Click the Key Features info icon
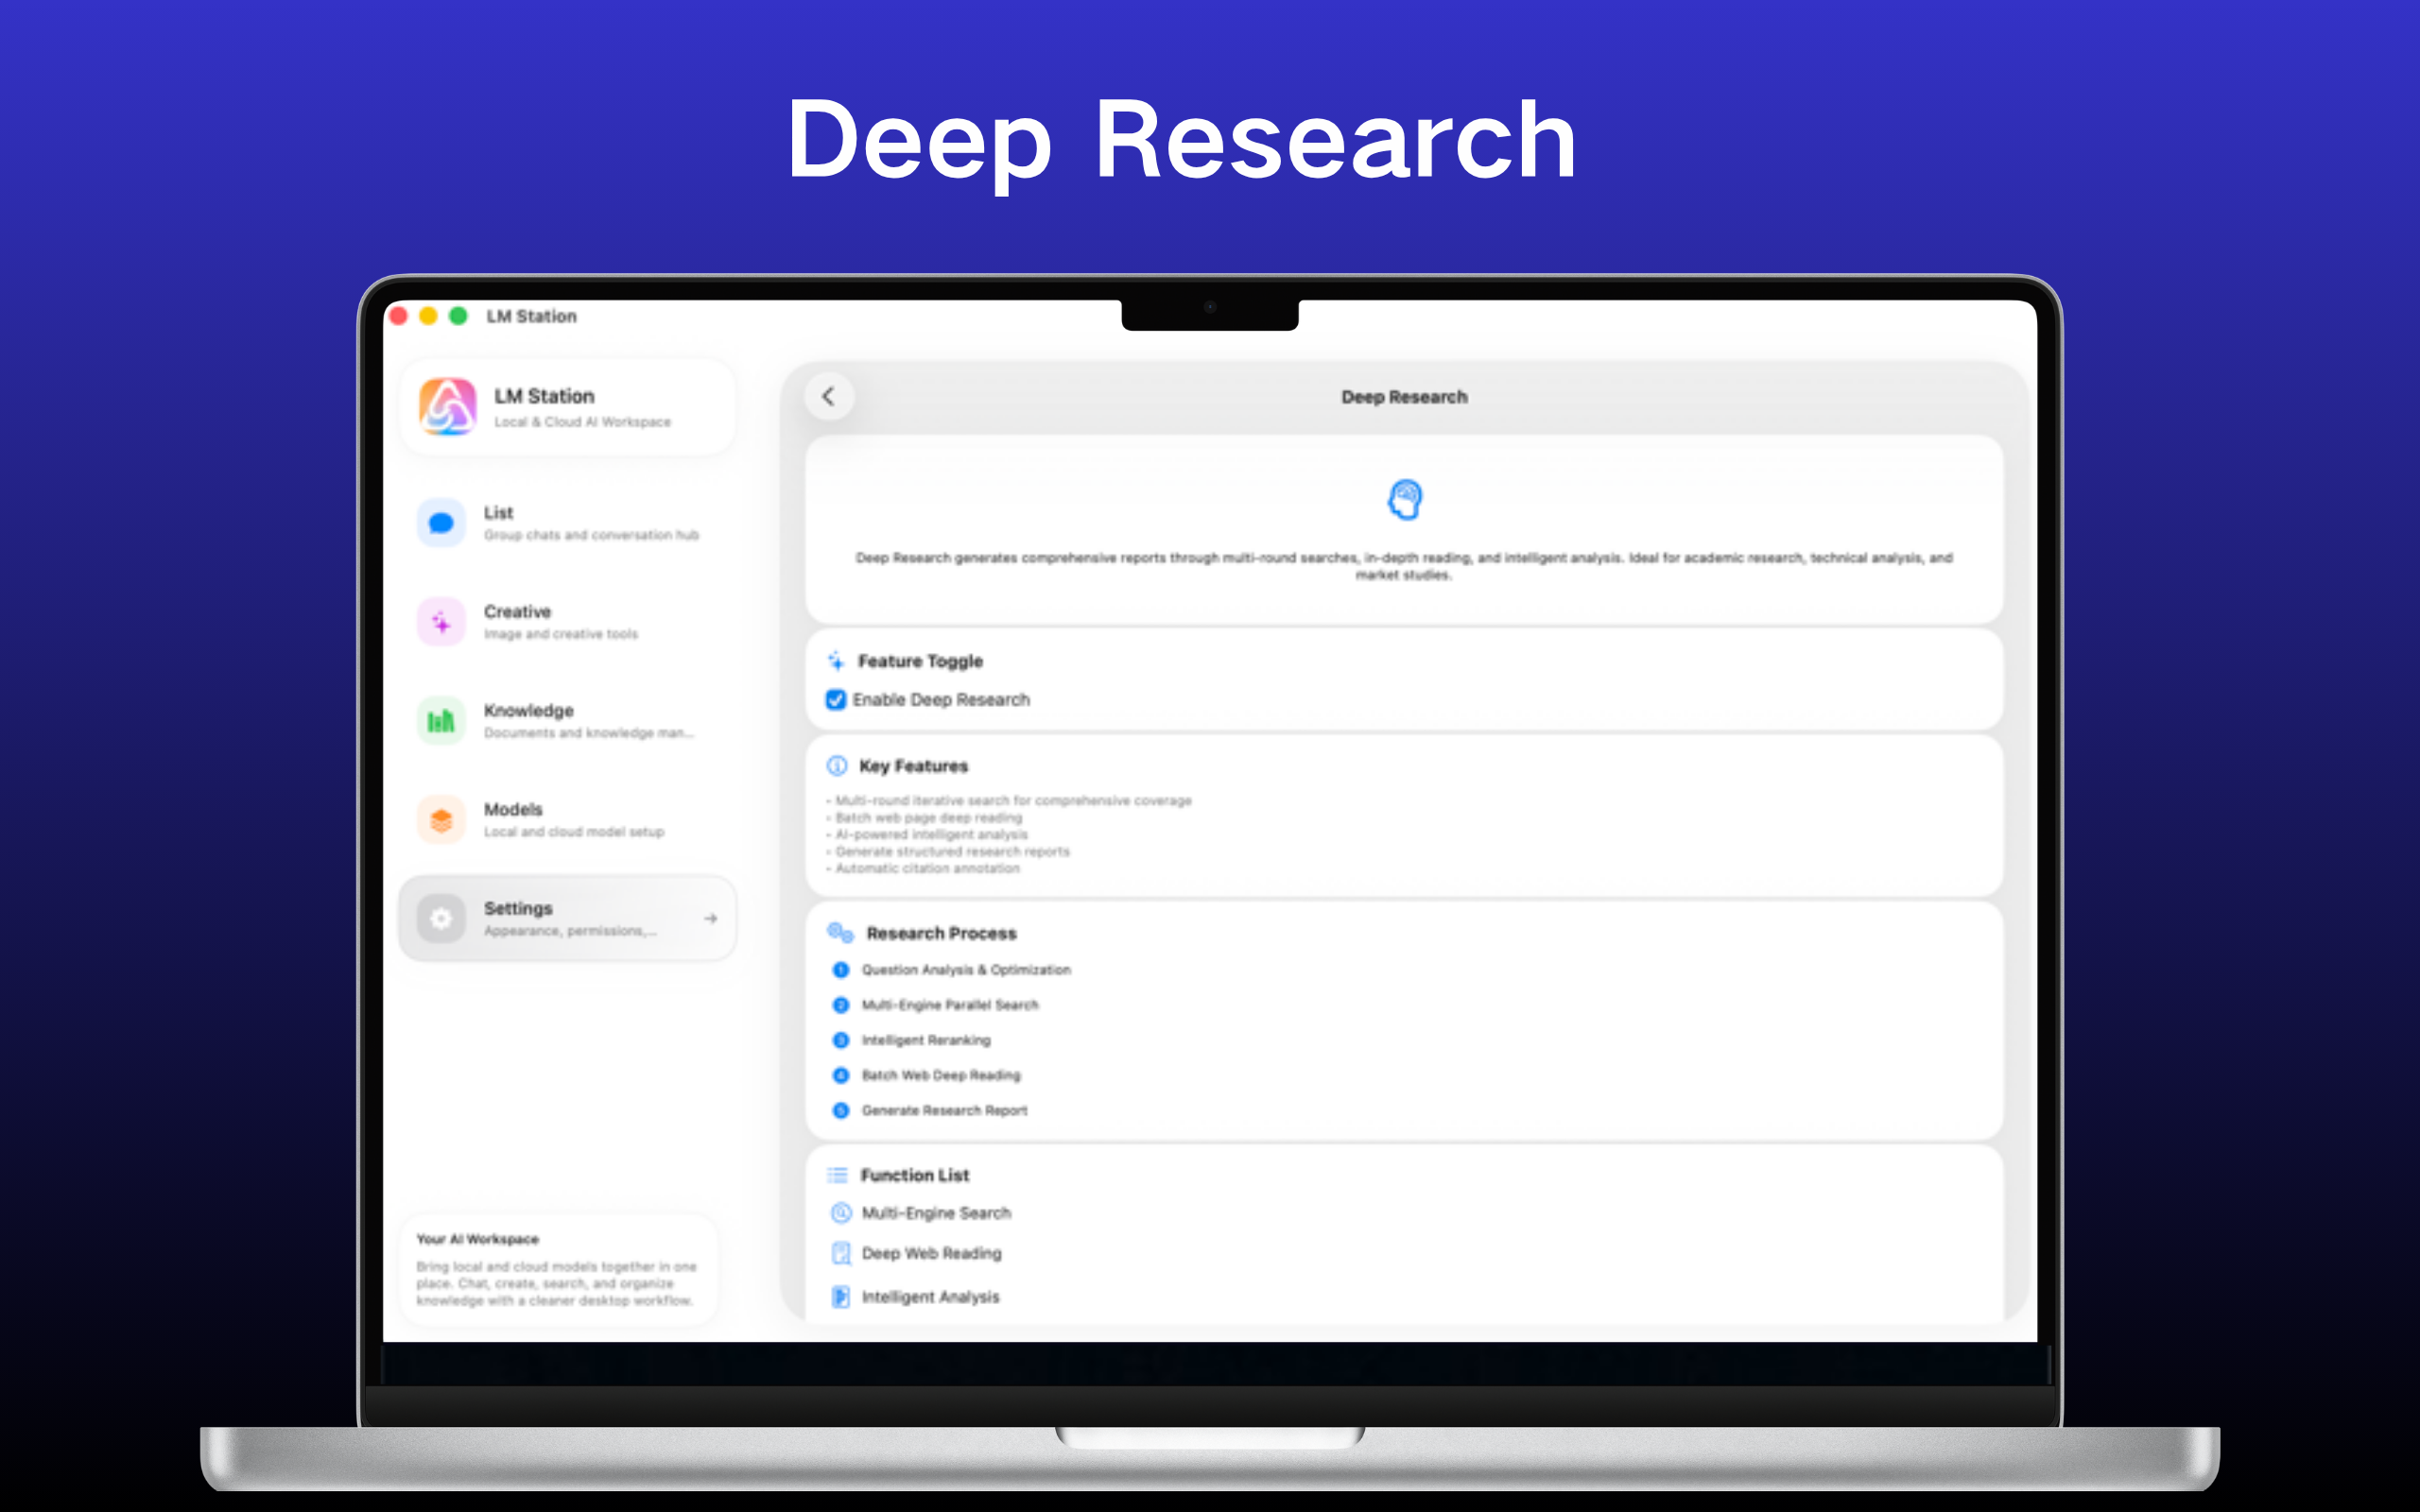 click(837, 766)
